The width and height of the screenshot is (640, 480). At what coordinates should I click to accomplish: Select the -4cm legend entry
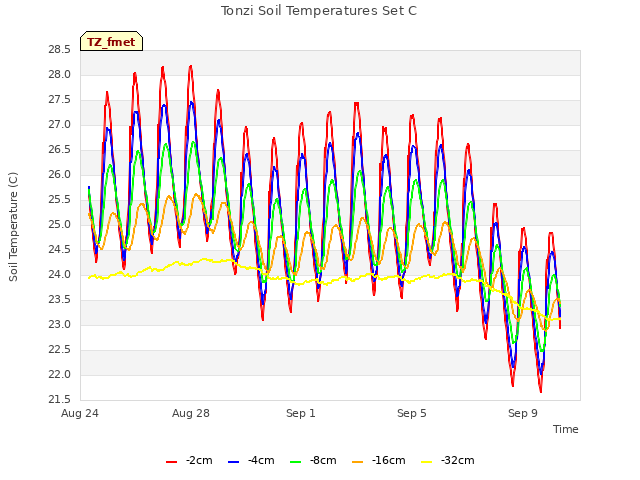pyautogui.click(x=251, y=460)
